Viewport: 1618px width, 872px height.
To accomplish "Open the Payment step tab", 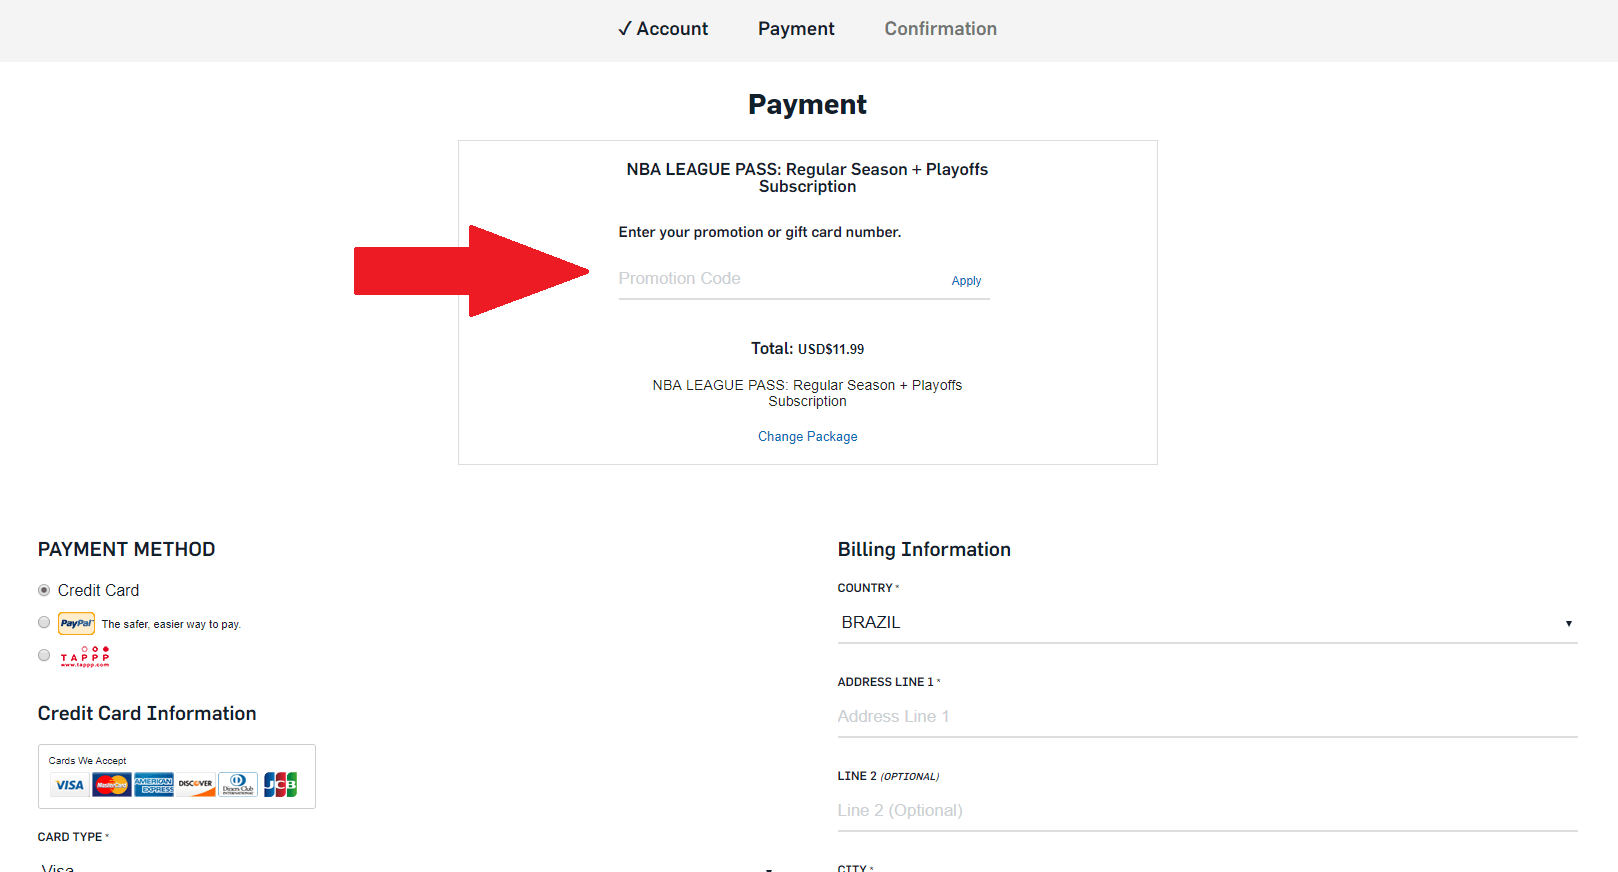I will pos(796,29).
